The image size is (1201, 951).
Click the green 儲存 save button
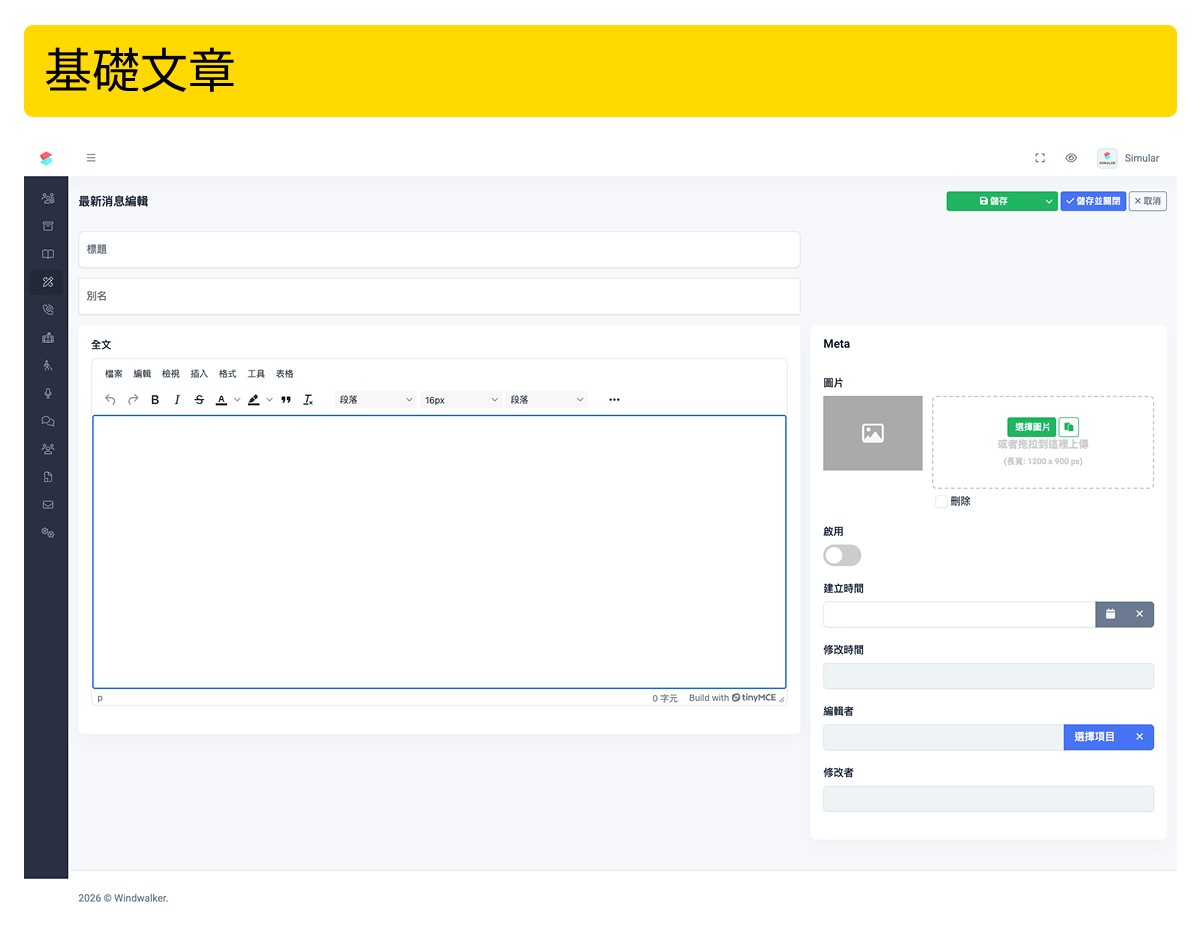point(993,201)
